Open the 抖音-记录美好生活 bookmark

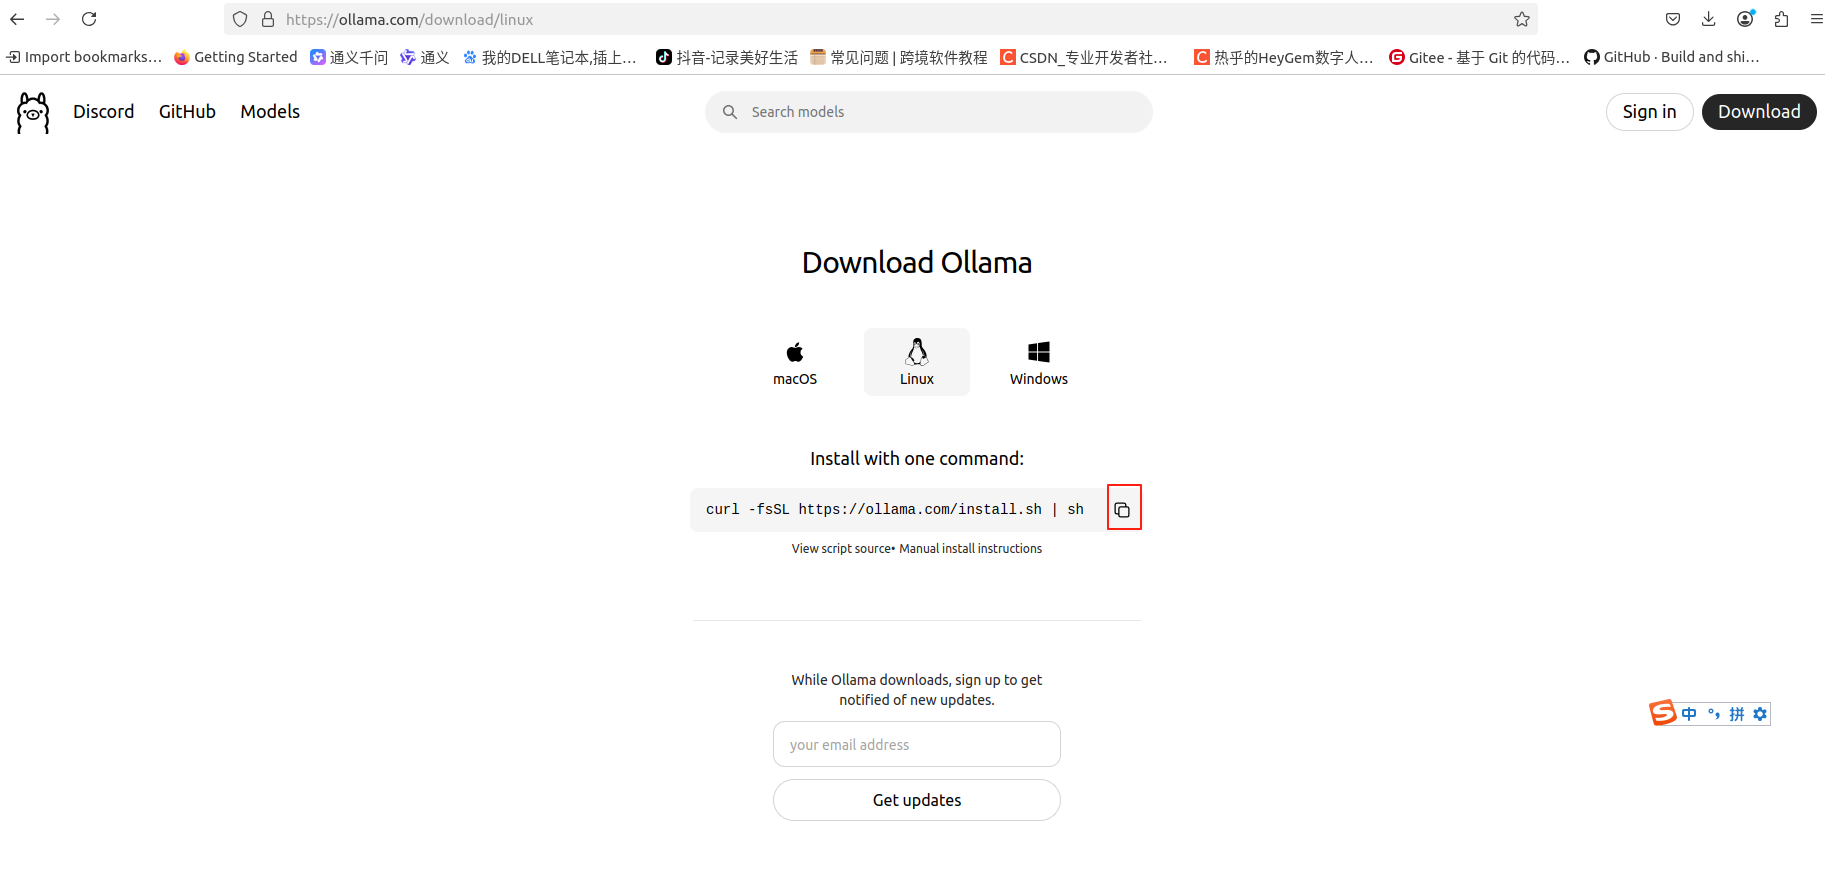point(727,57)
